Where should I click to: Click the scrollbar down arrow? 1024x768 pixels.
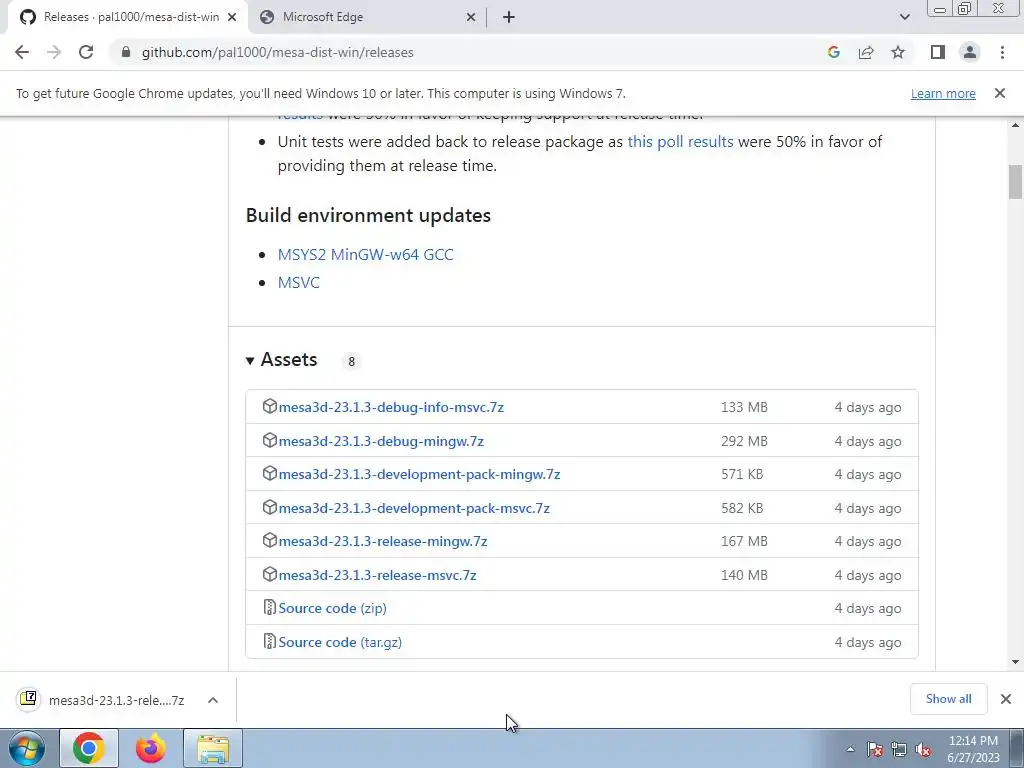[x=1016, y=662]
